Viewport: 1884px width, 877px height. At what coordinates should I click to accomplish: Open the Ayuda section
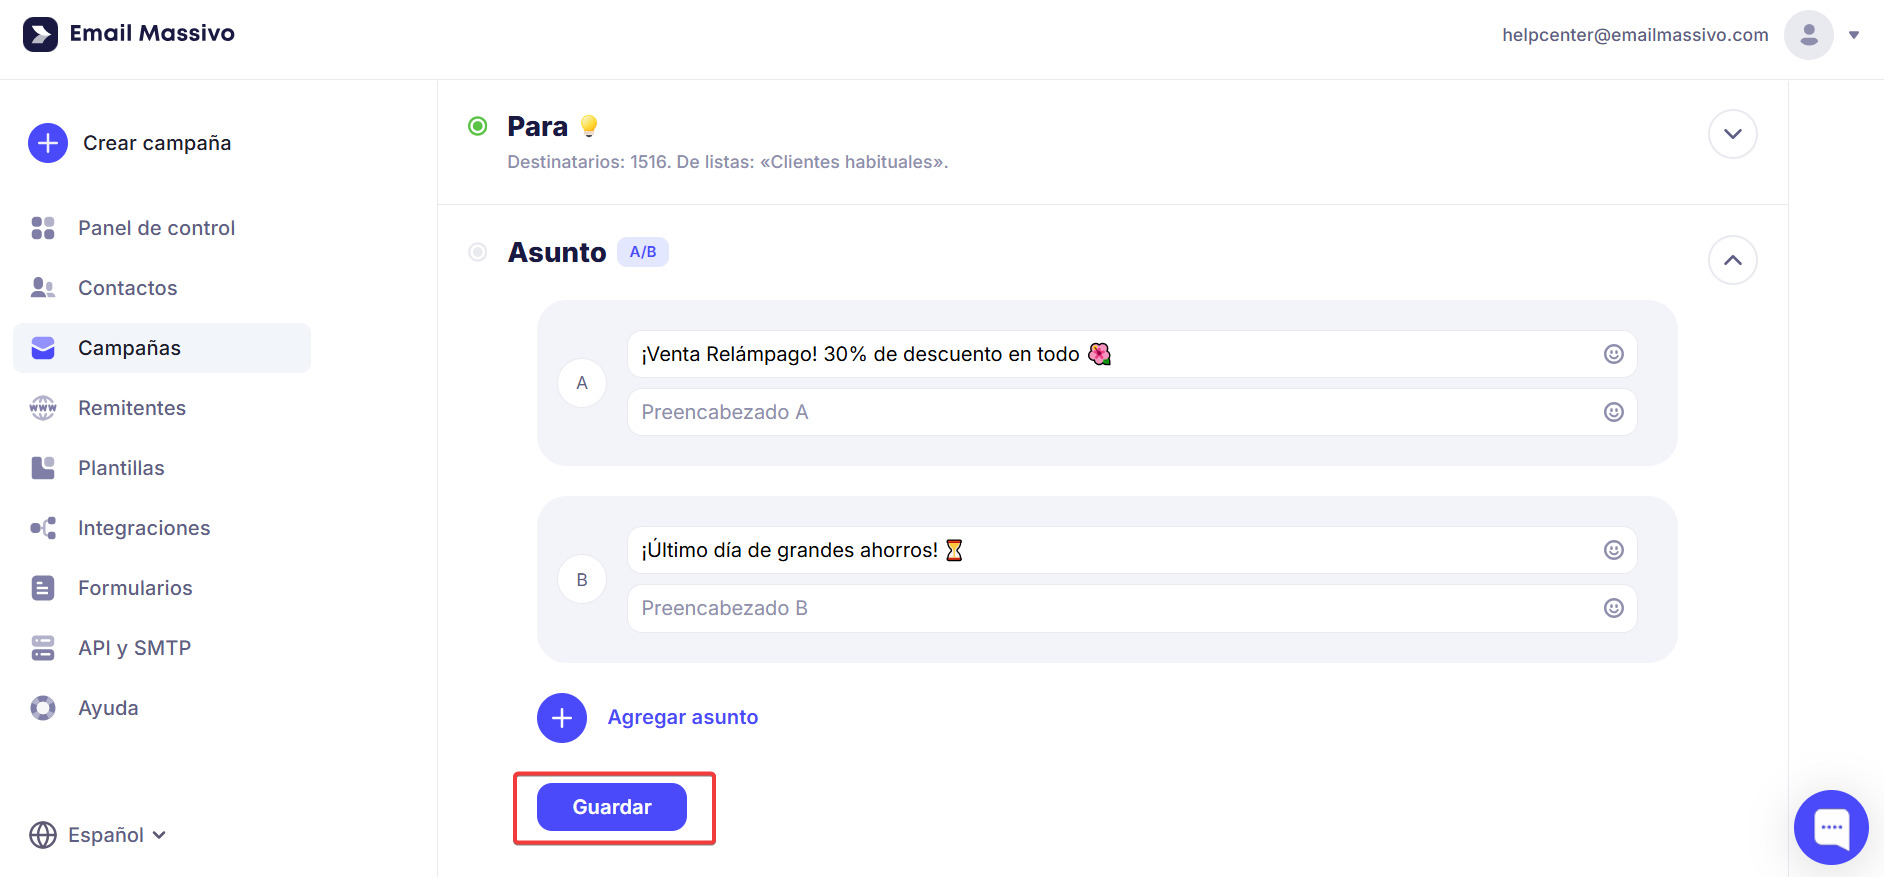(107, 707)
